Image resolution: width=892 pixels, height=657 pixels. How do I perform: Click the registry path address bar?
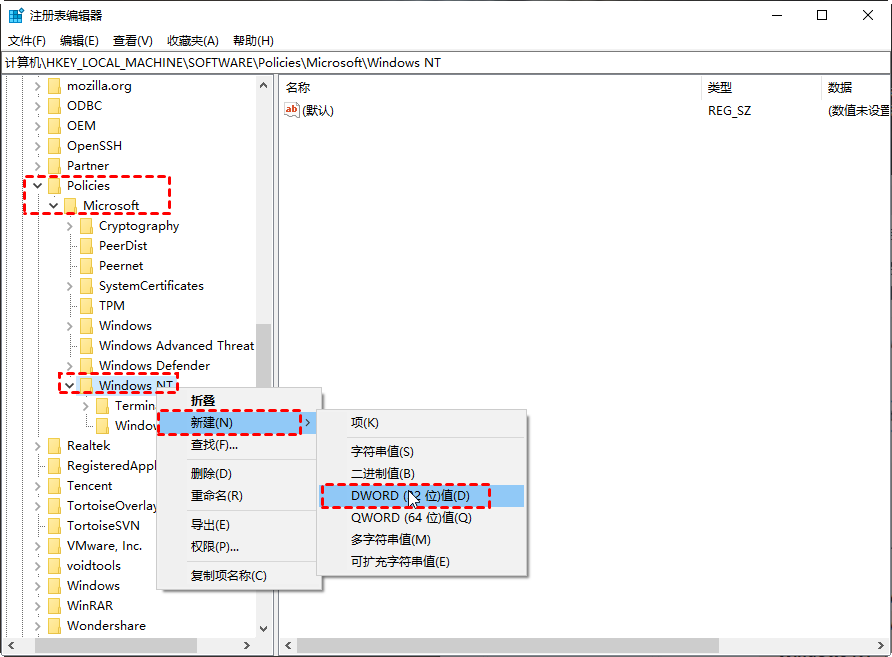coord(445,63)
